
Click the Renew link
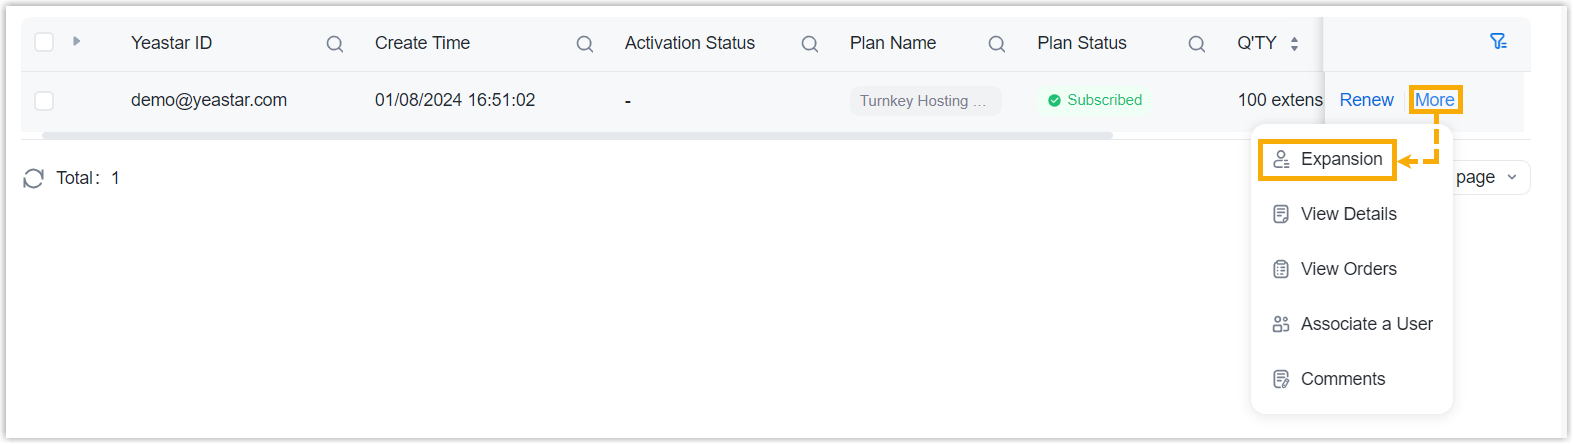1366,100
